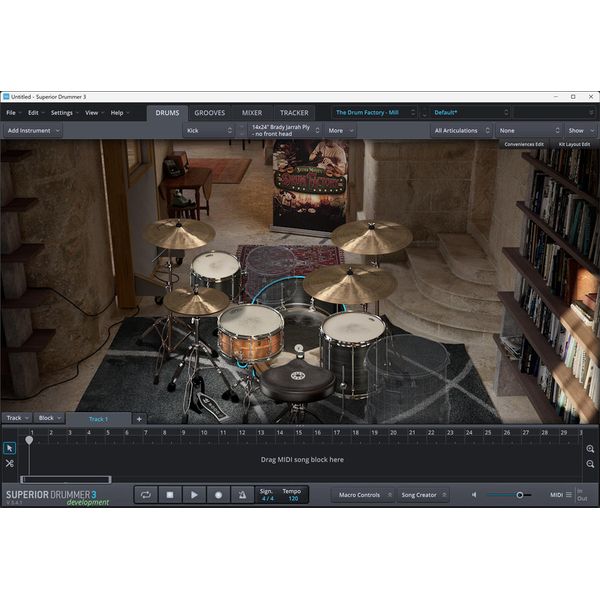600x600 pixels.
Task: Open the 14x24" Brady Jarrah Ply dropdown
Action: (285, 130)
